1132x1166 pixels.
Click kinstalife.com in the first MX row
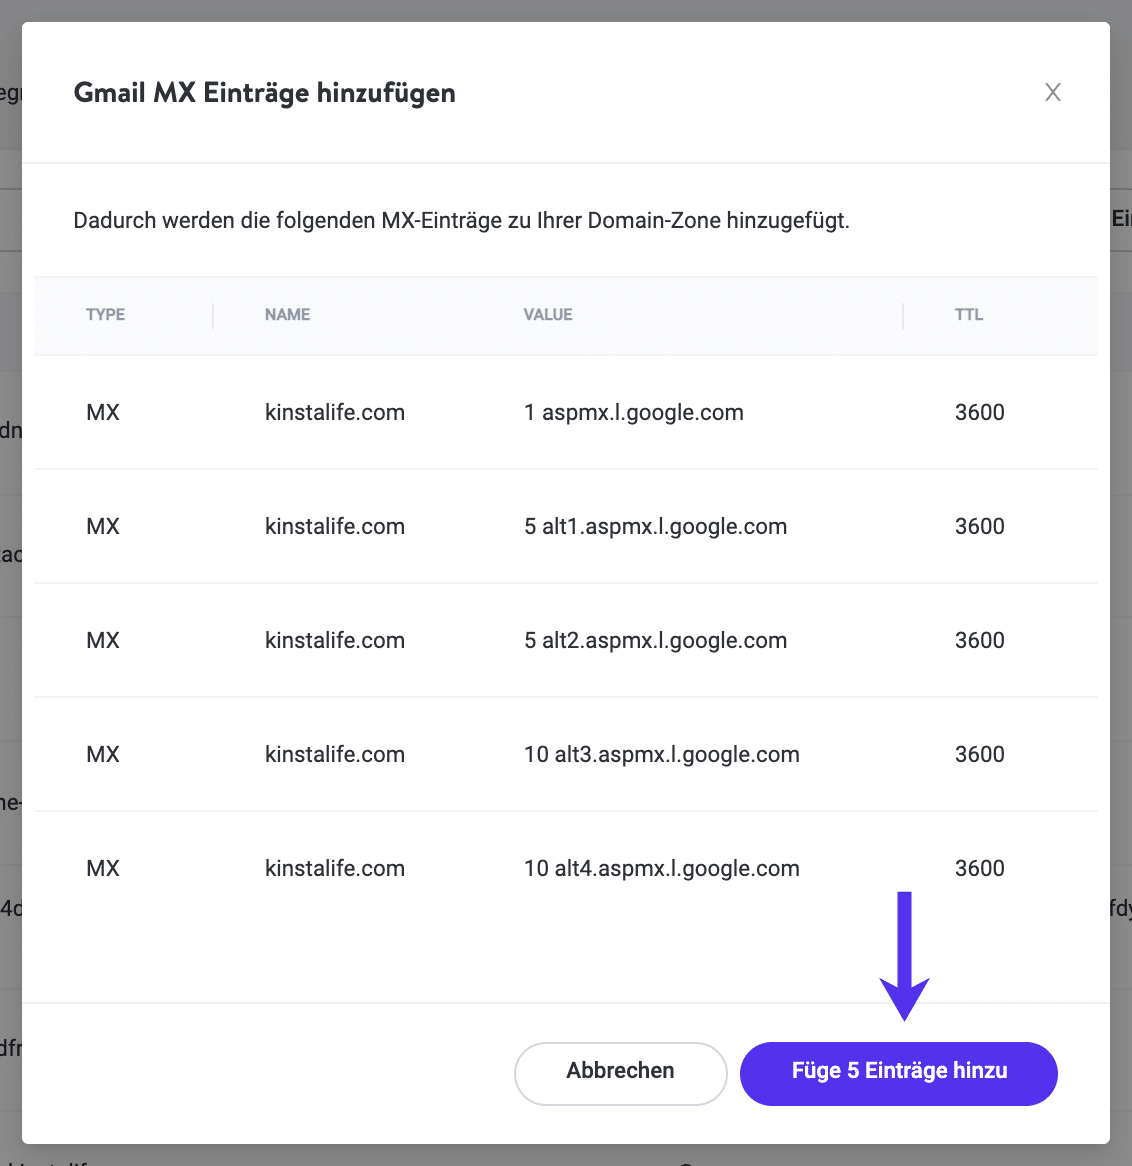335,412
